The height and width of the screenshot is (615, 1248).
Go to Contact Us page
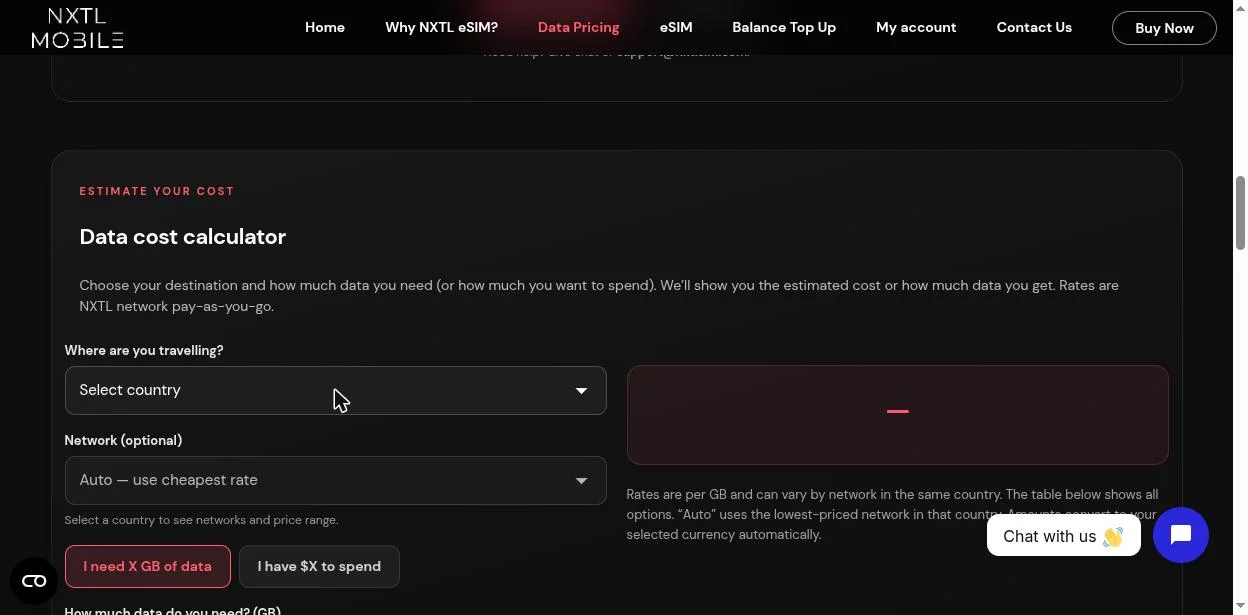coord(1034,28)
